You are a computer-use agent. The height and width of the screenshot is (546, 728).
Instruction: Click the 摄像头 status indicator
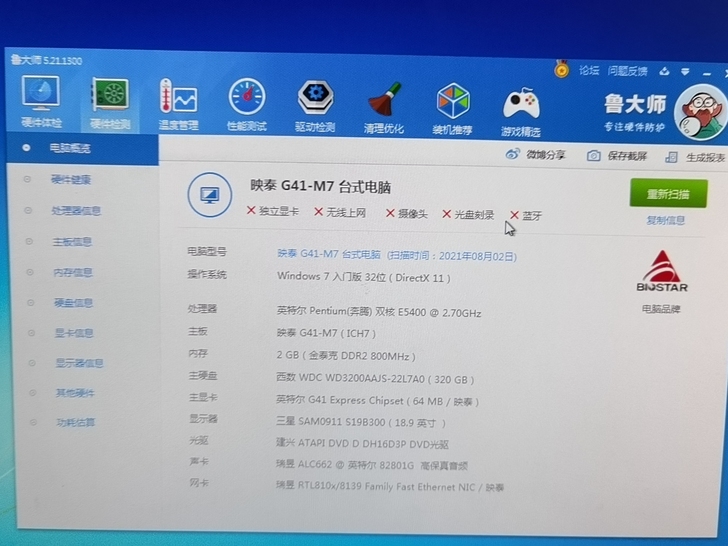[x=406, y=214]
